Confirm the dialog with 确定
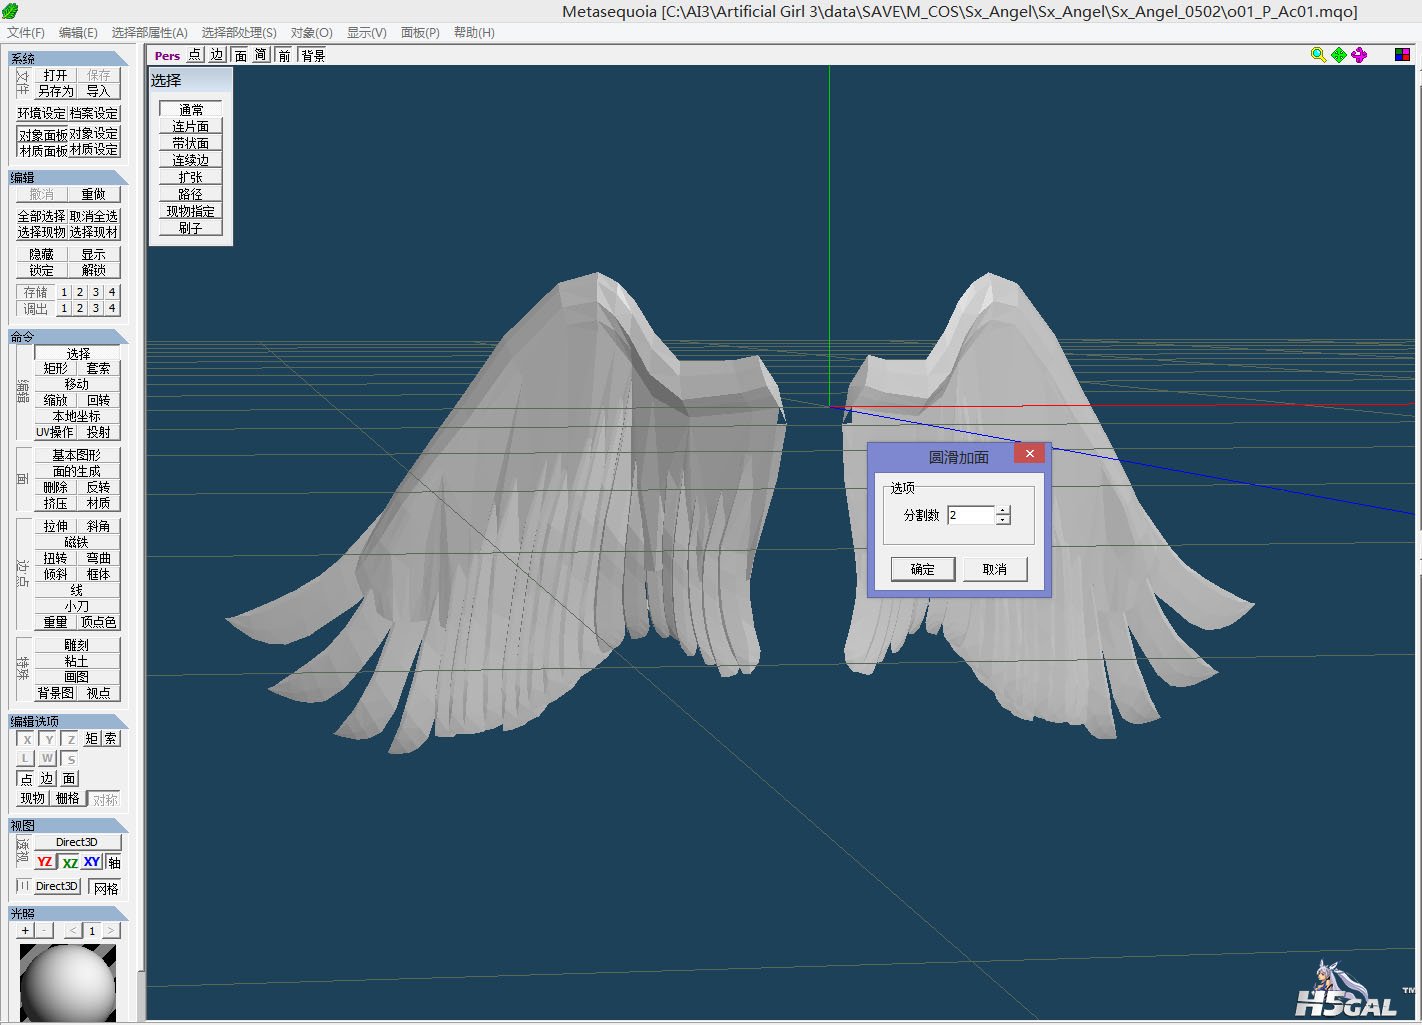Viewport: 1422px width, 1025px height. click(922, 569)
